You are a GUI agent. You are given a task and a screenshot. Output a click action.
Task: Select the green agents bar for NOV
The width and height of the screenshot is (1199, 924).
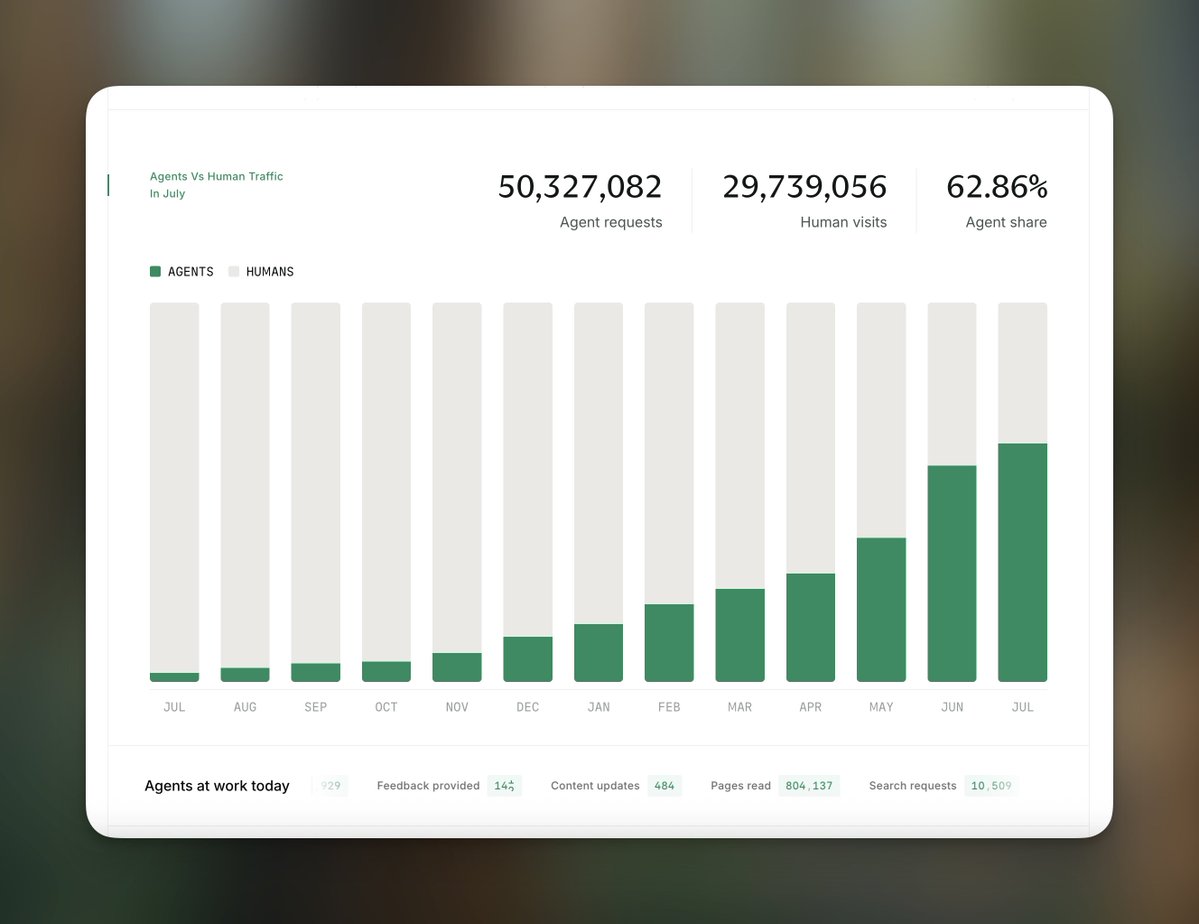[457, 667]
